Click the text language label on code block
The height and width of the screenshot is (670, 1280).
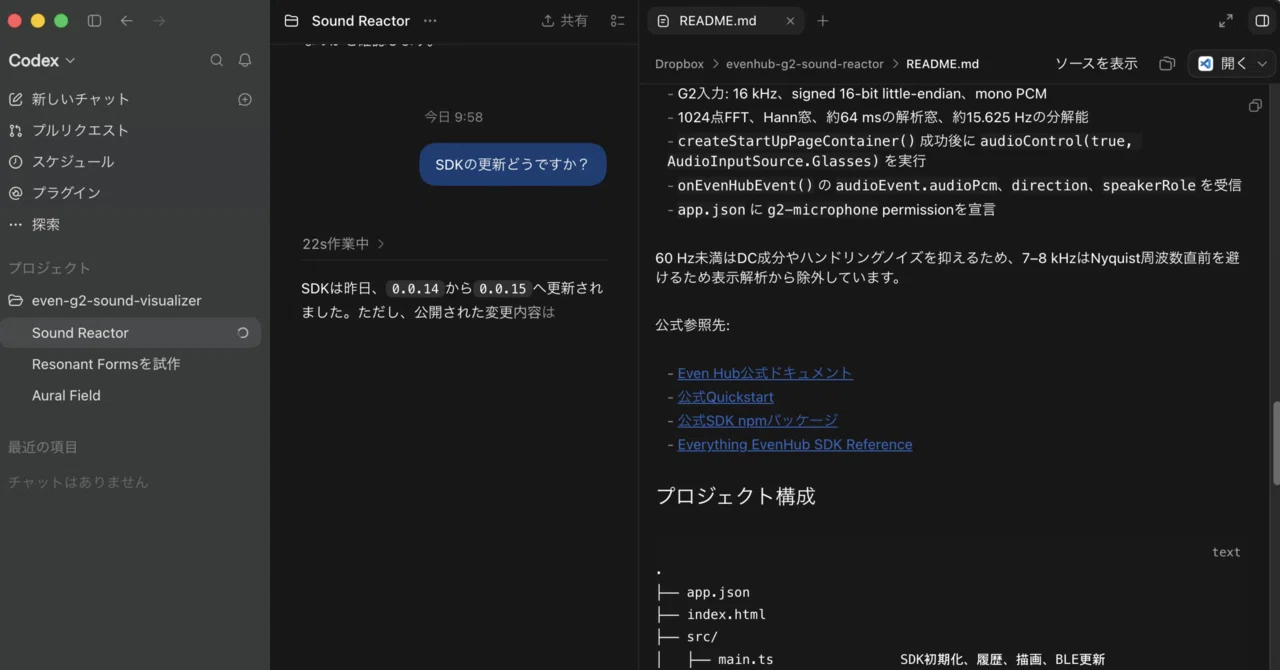[x=1226, y=552]
